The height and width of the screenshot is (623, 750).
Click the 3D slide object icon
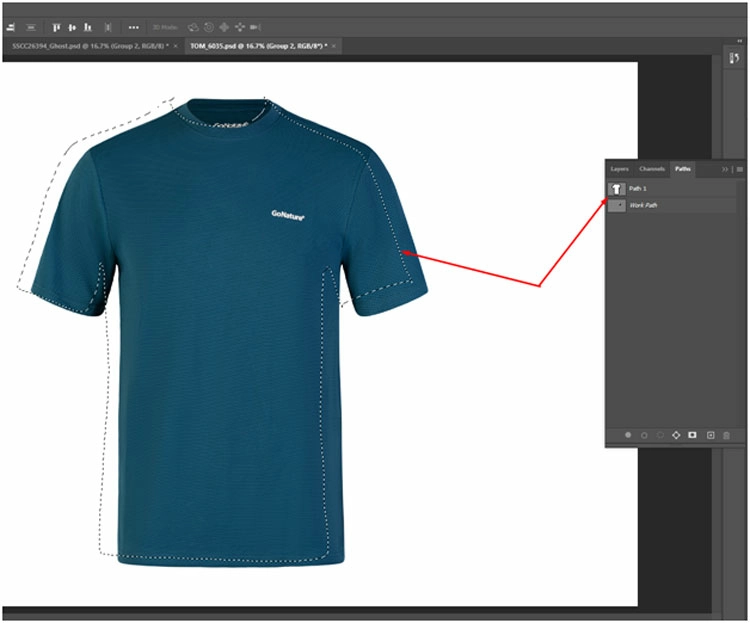coord(240,27)
